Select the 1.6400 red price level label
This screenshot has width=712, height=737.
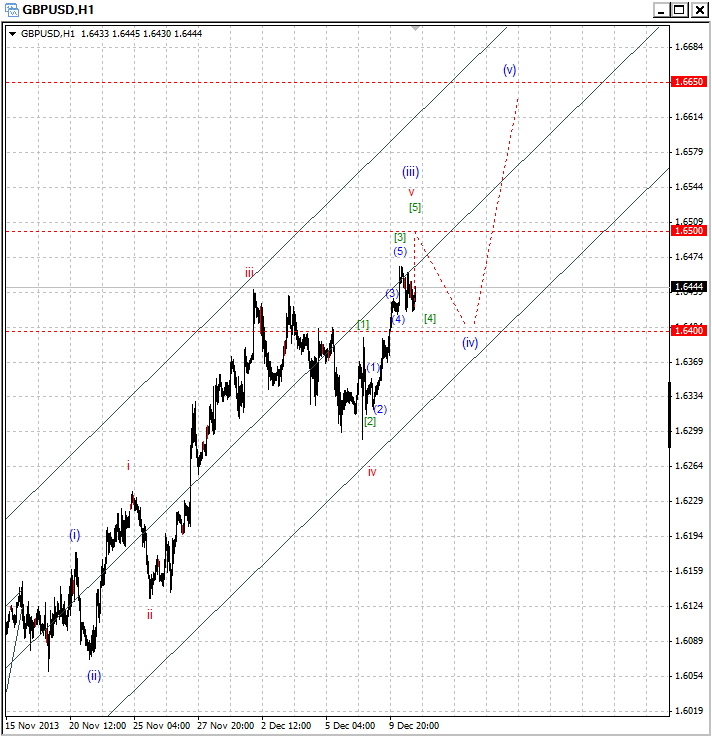click(x=689, y=331)
